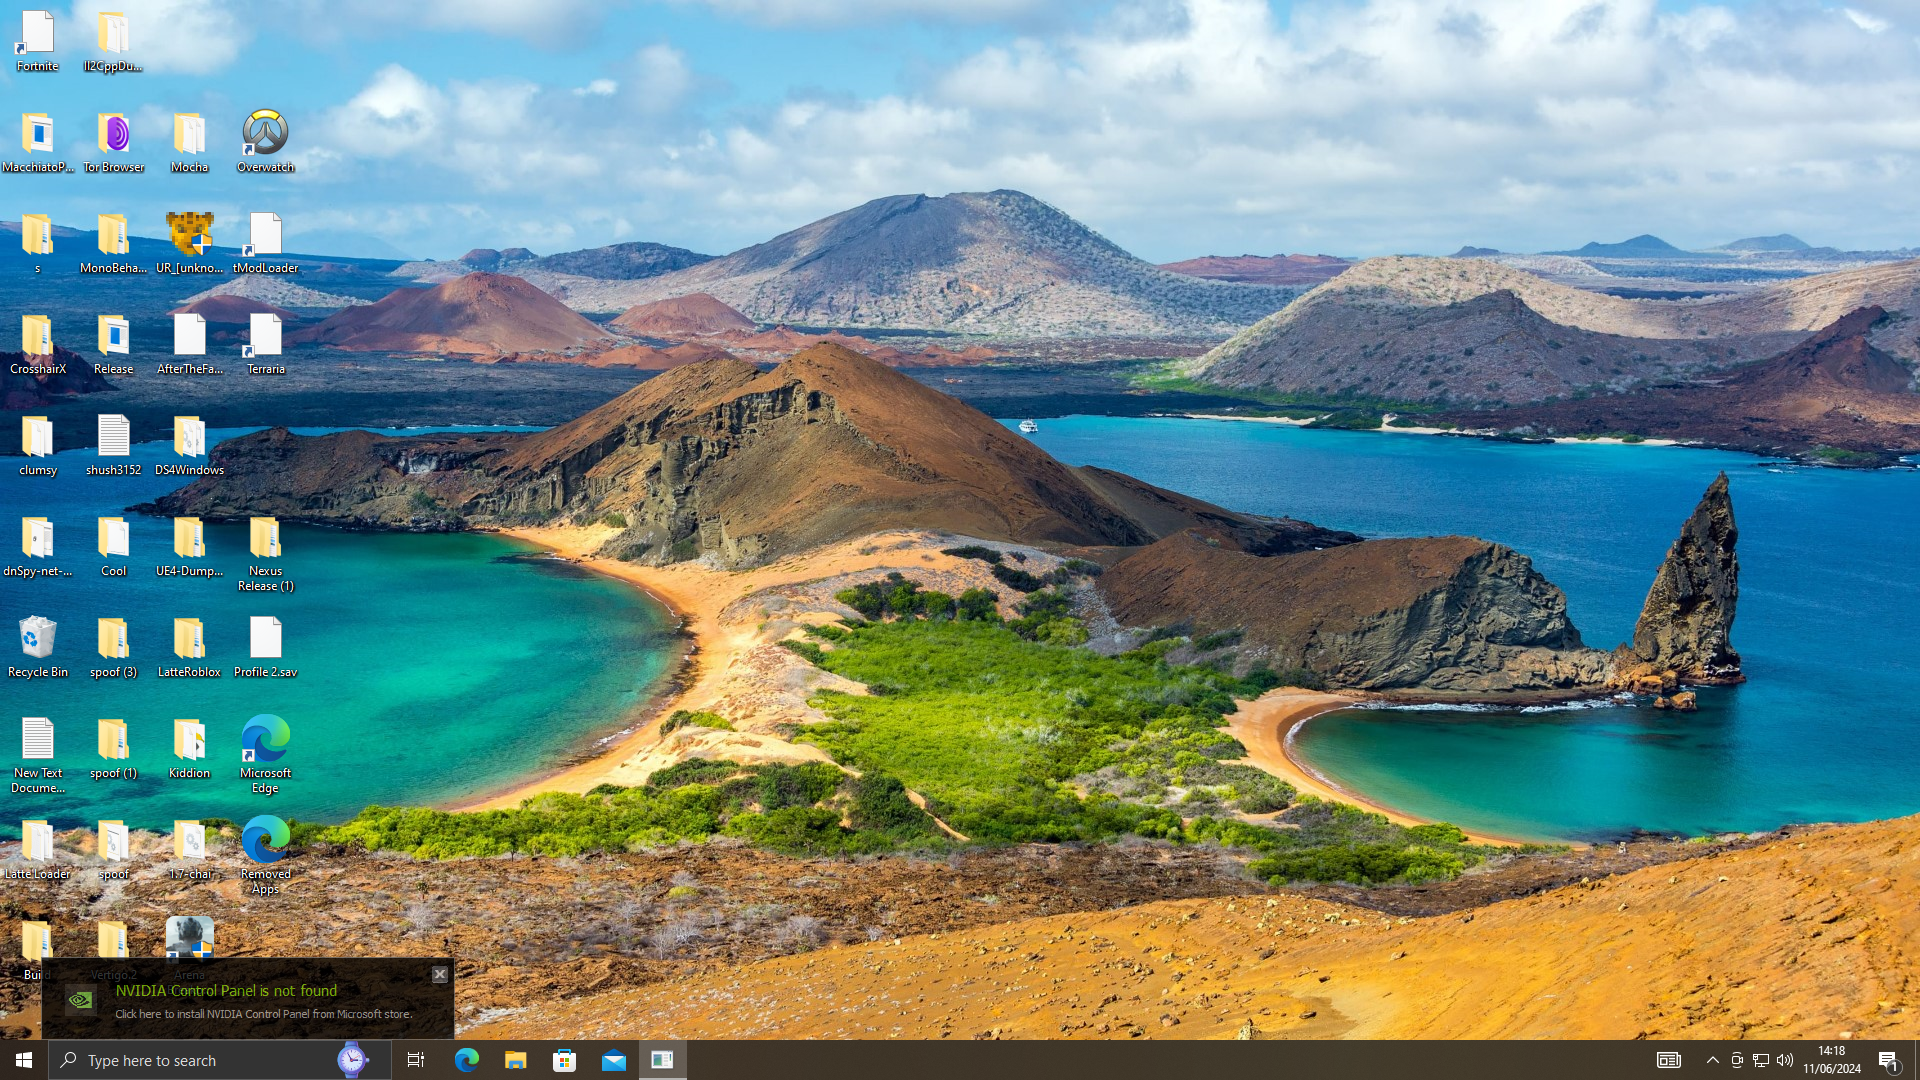Click the install NVIDIA Control Panel link
This screenshot has height=1080, width=1920.
263,1014
